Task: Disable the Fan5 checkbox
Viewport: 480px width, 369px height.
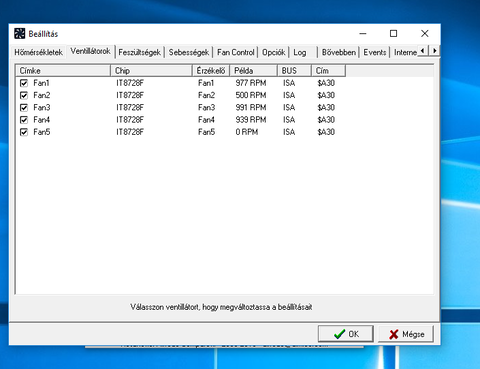Action: click(24, 132)
